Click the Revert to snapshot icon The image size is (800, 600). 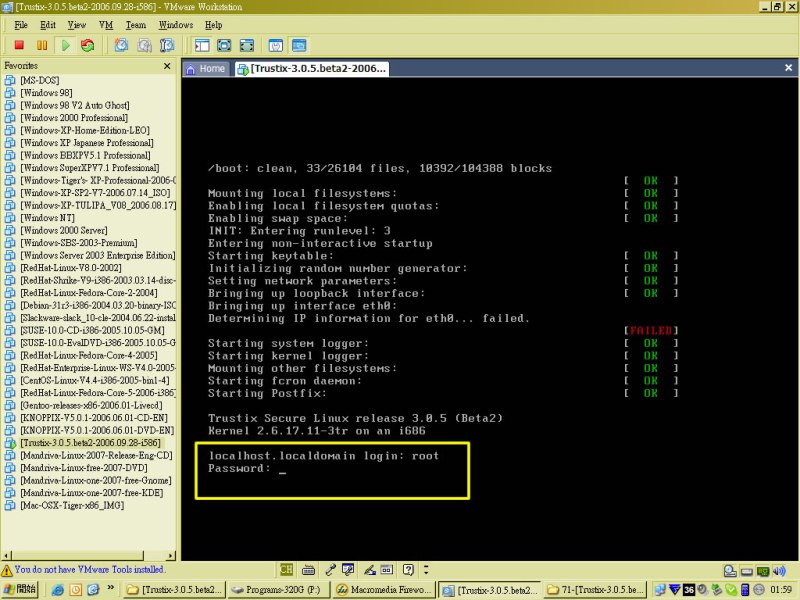pos(144,45)
